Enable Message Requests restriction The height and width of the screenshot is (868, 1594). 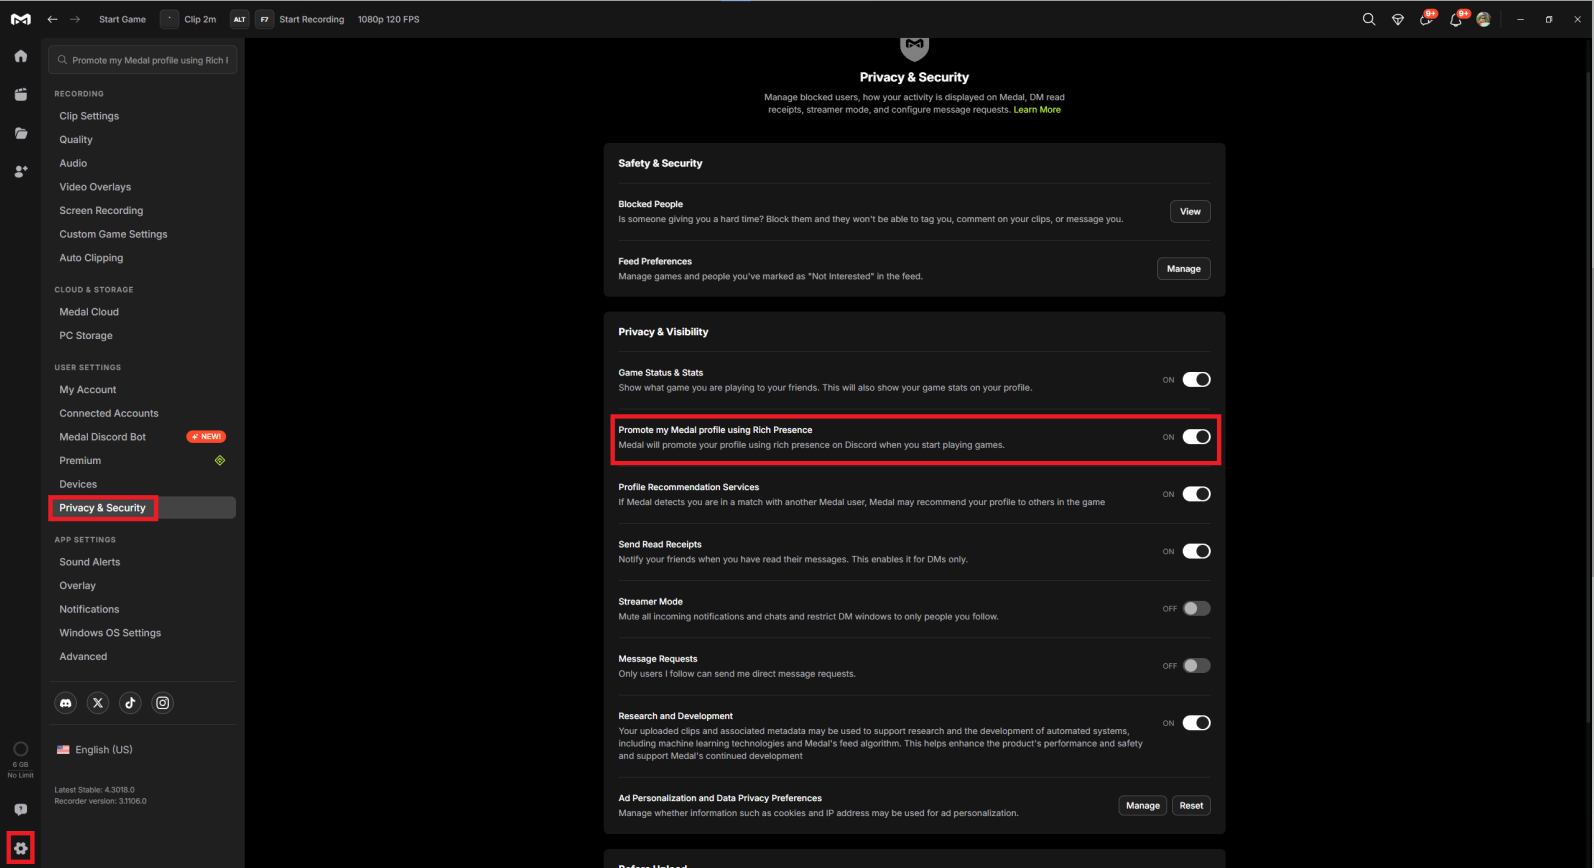pyautogui.click(x=1196, y=665)
